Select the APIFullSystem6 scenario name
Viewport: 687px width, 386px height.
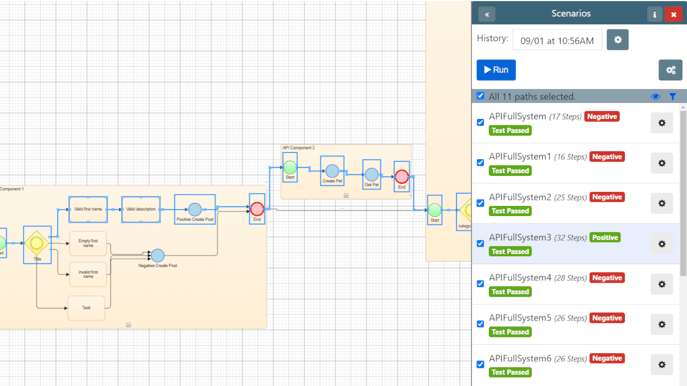520,358
